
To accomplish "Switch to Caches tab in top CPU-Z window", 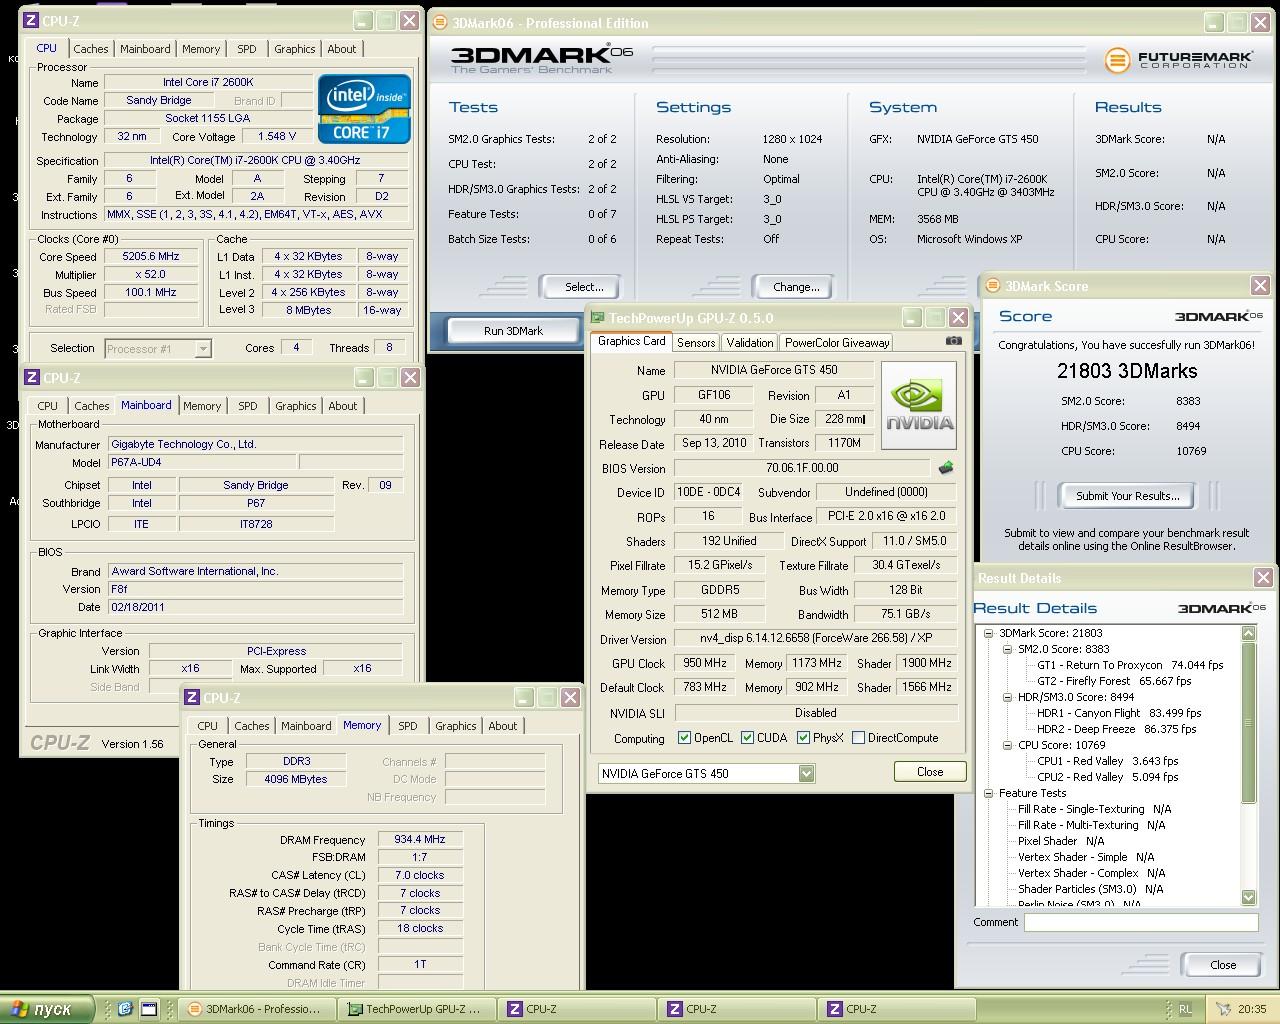I will coord(91,49).
